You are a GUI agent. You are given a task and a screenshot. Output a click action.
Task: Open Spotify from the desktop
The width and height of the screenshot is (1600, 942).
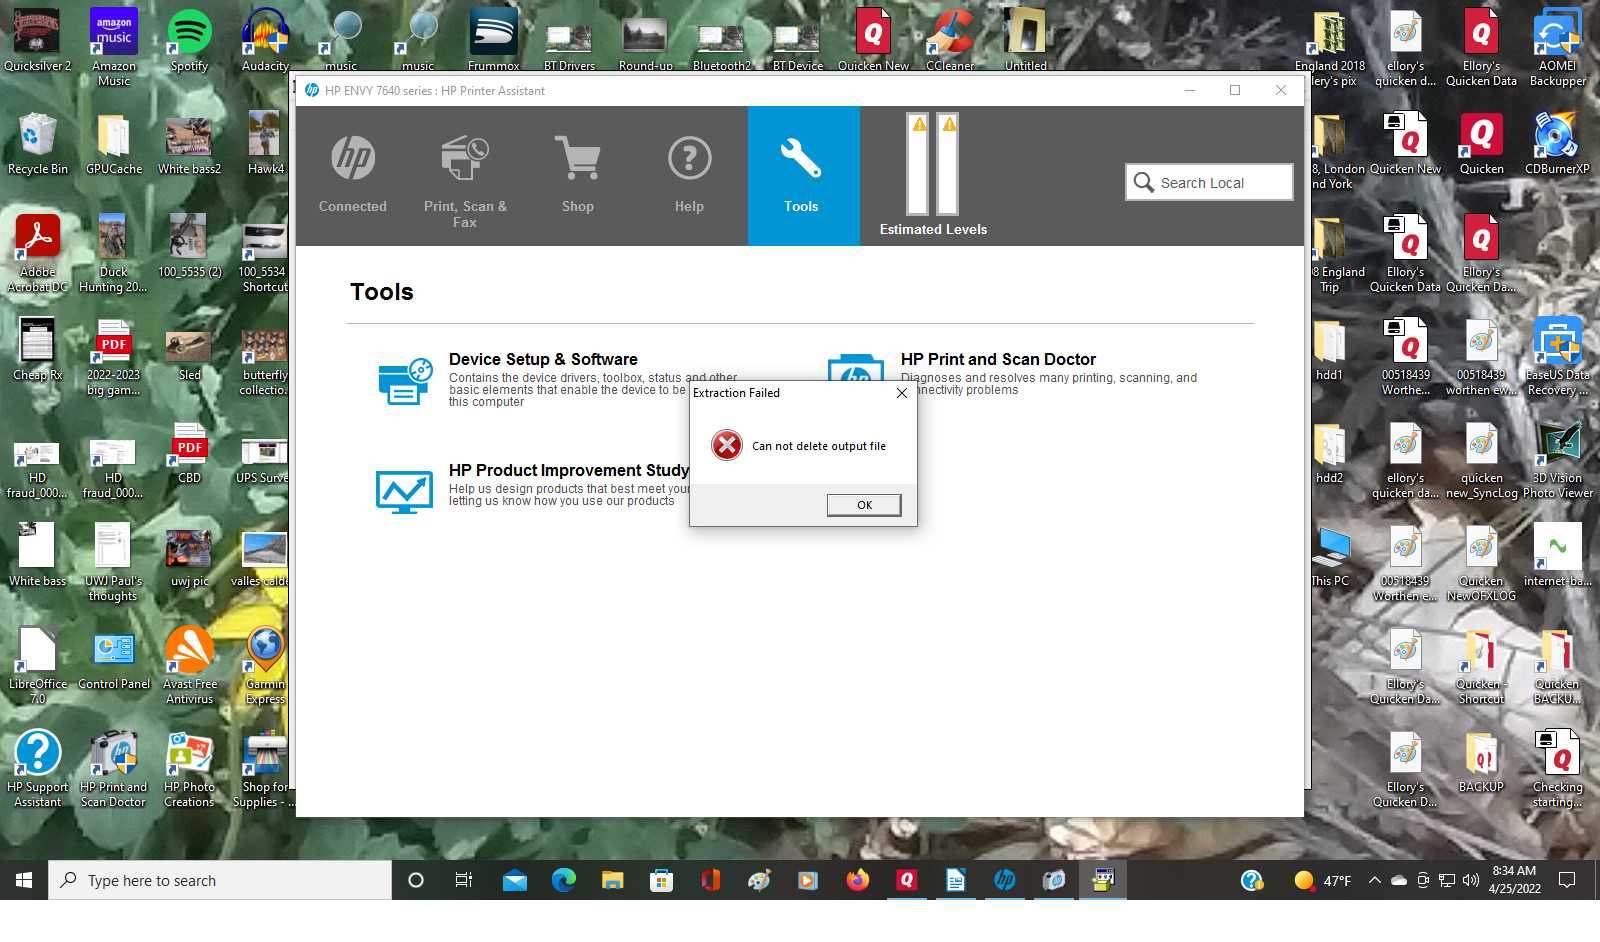click(188, 30)
